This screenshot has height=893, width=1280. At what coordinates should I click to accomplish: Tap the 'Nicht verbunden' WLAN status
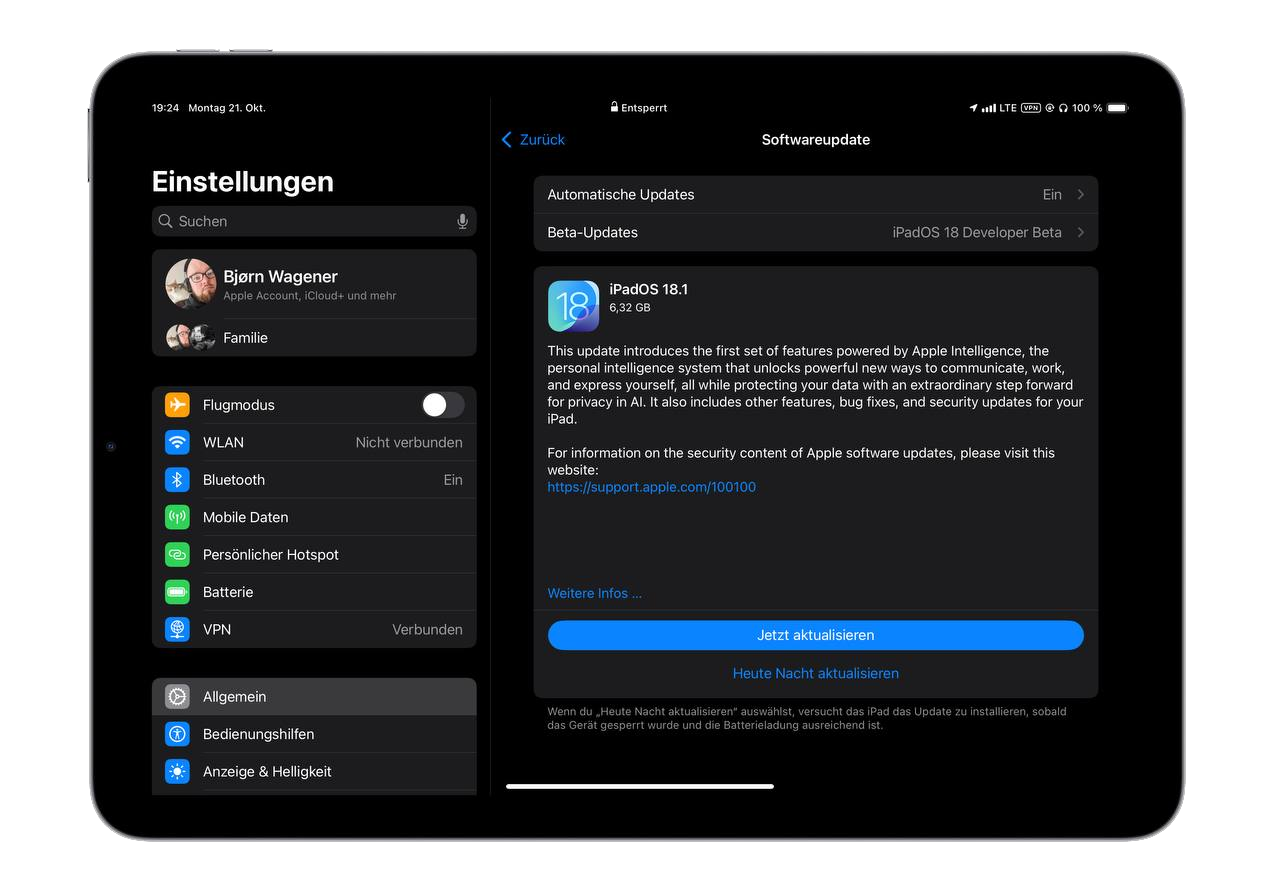(409, 442)
